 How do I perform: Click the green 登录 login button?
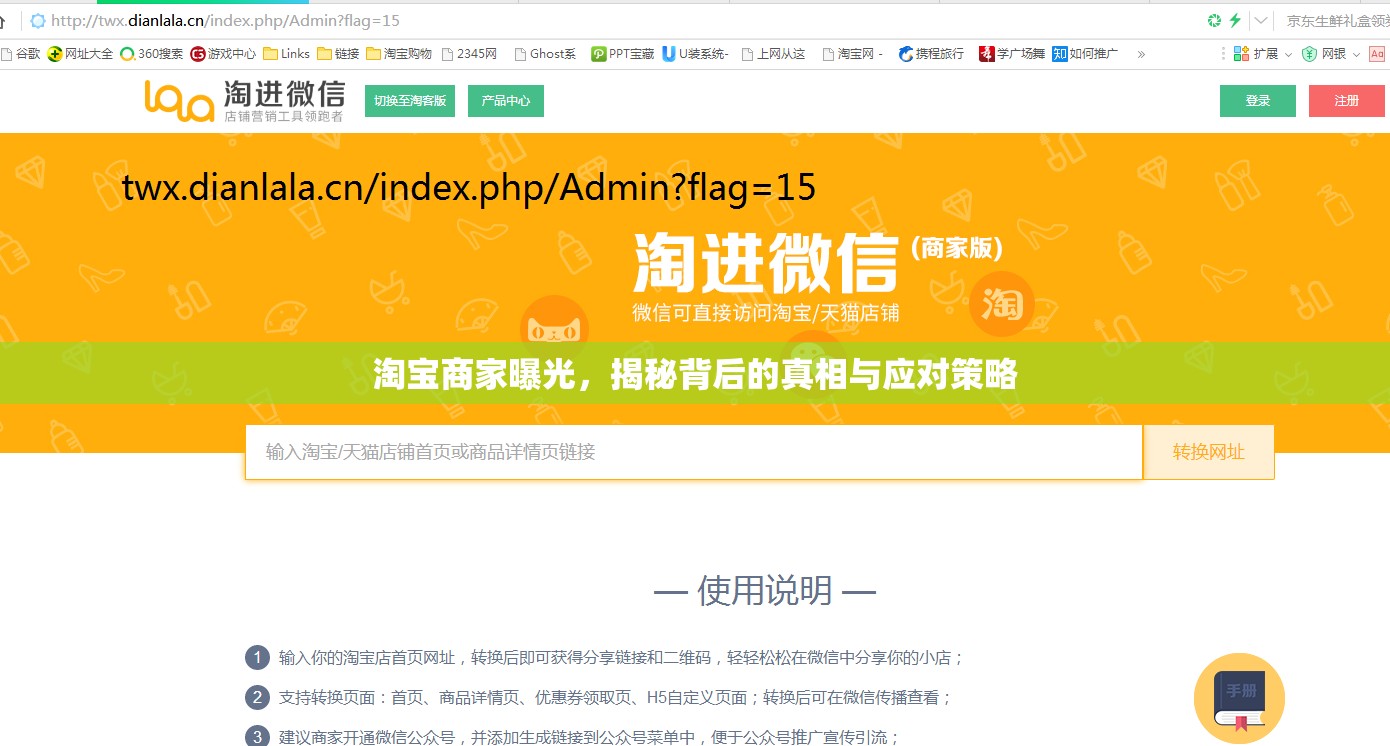tap(1258, 101)
